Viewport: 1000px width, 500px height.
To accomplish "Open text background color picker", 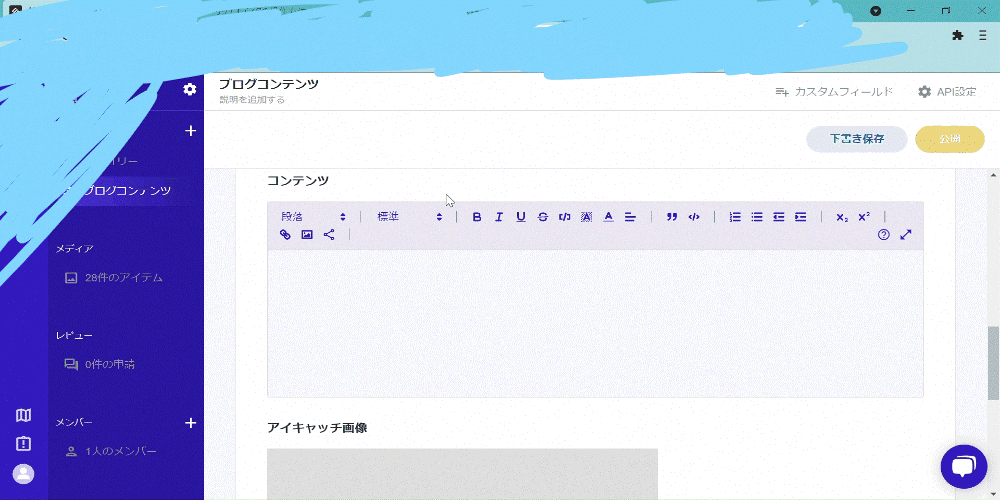I will 586,217.
